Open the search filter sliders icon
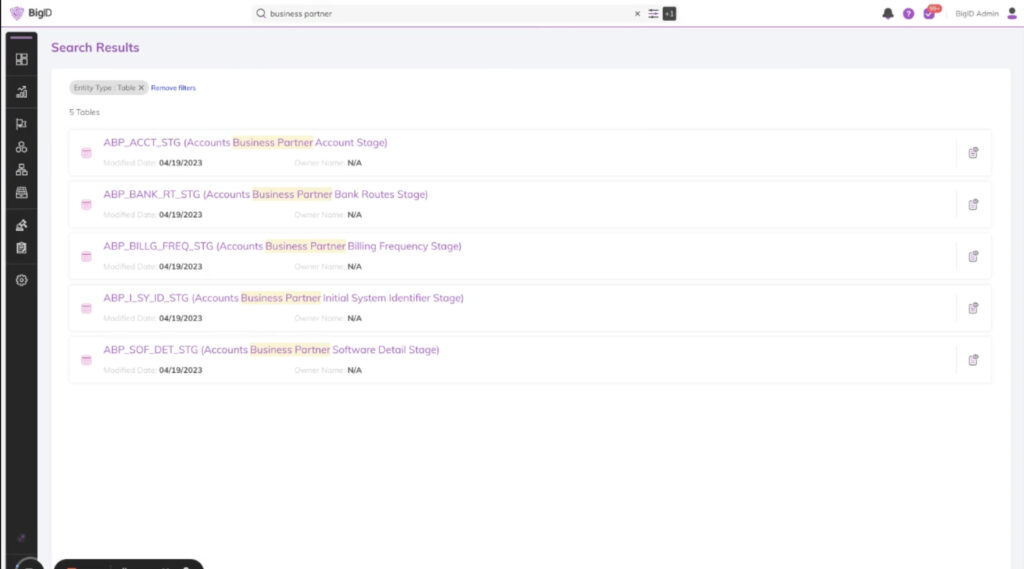This screenshot has width=1024, height=569. pyautogui.click(x=653, y=14)
